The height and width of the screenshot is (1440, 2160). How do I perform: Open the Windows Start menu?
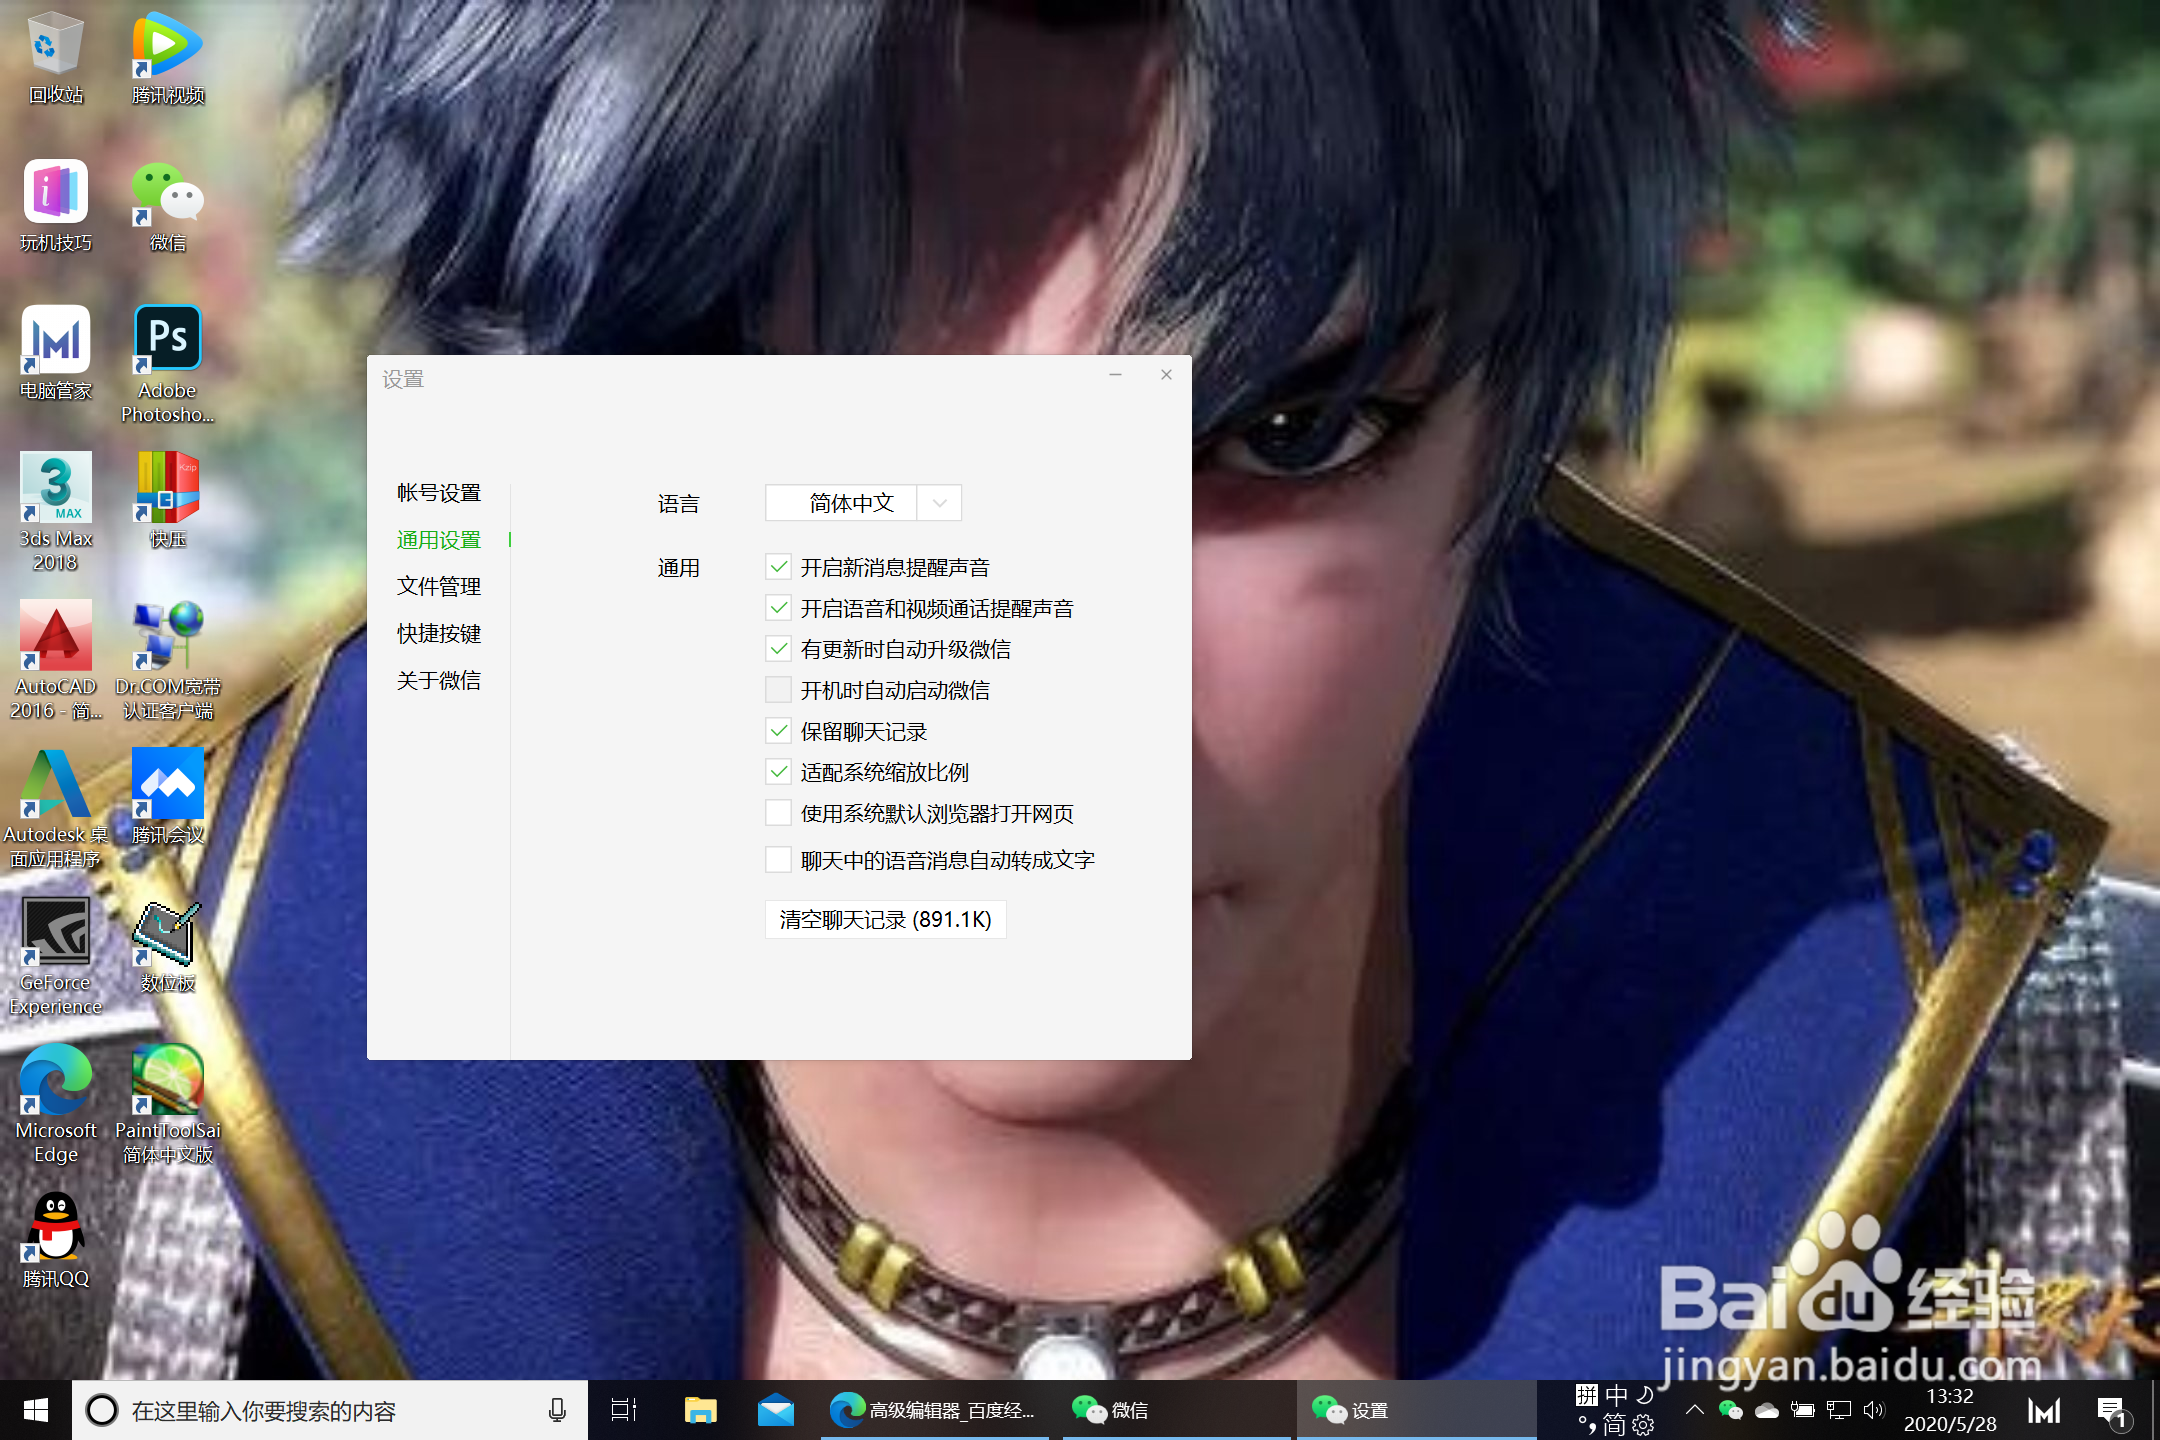point(36,1410)
